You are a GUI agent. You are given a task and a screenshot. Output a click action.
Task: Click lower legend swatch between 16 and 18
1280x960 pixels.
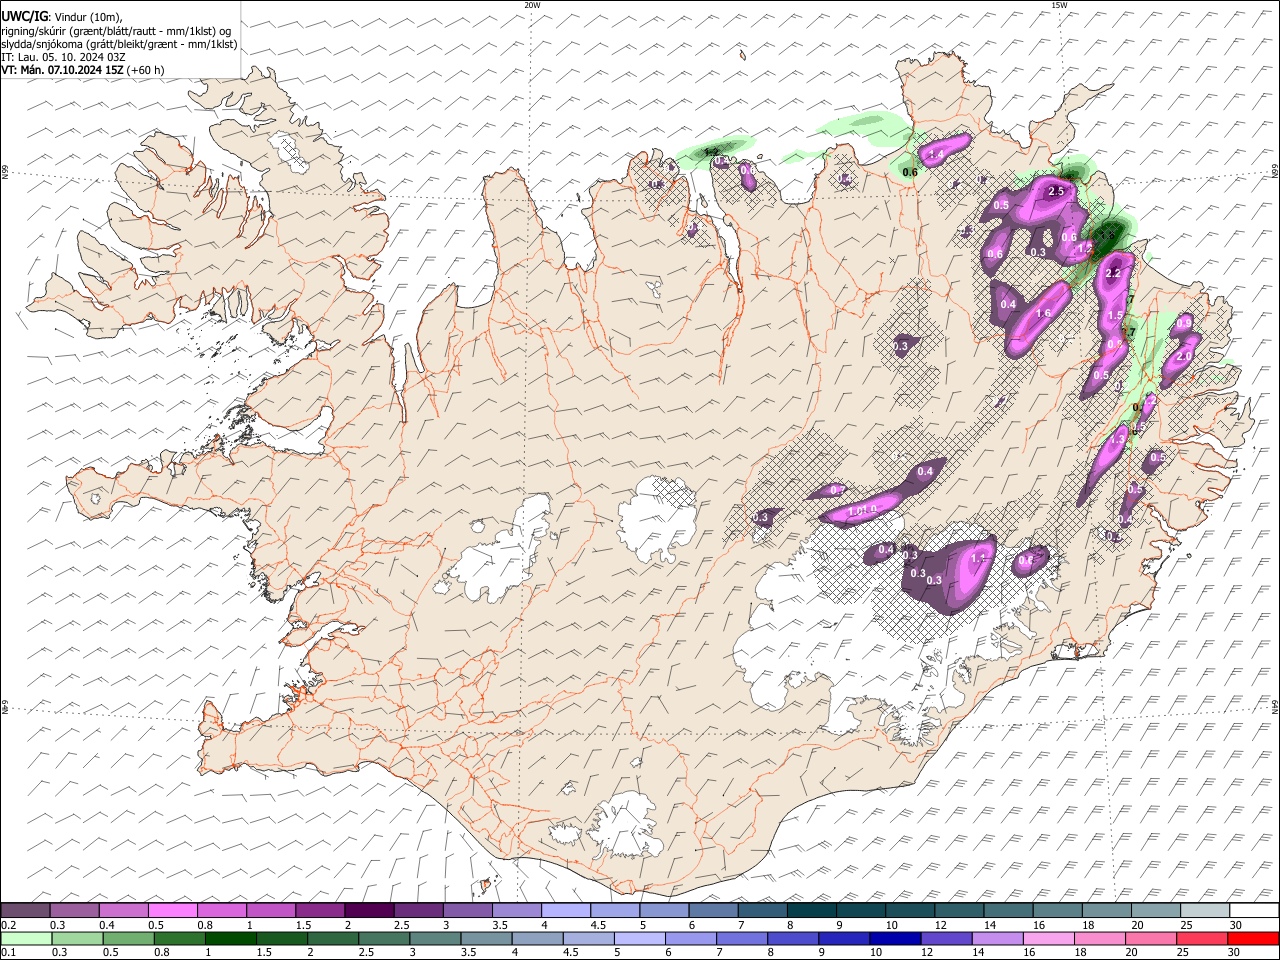click(1050, 938)
